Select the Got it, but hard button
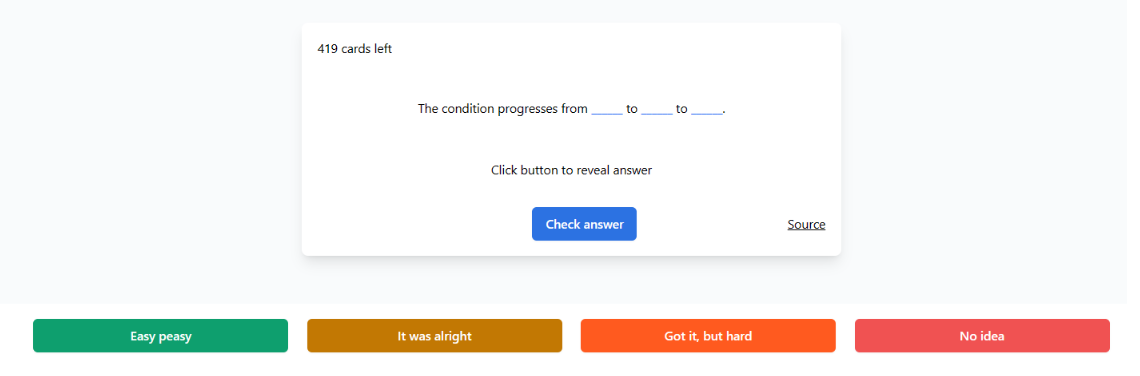Viewport: 1140px width, 376px height. pyautogui.click(x=708, y=336)
